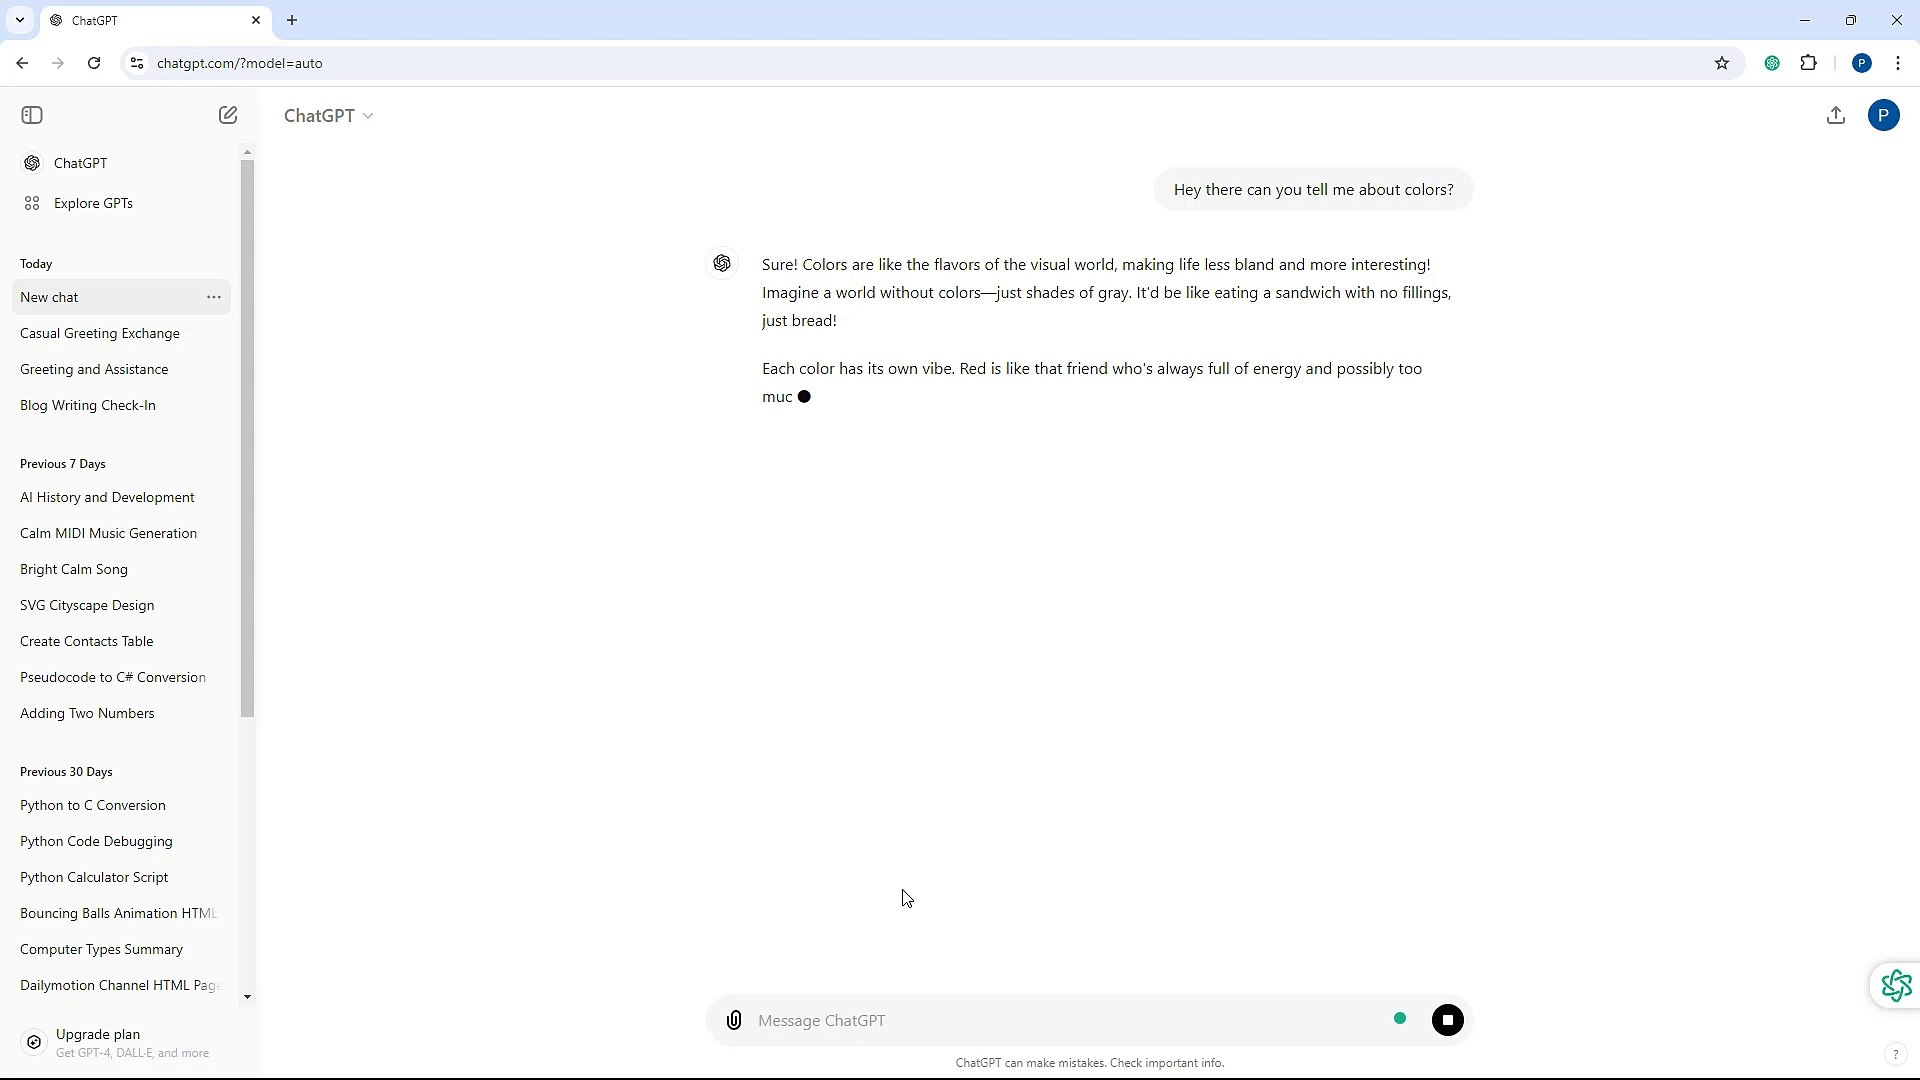The image size is (1920, 1080).
Task: Open SVG Cityscape Design conversation
Action: tap(87, 605)
